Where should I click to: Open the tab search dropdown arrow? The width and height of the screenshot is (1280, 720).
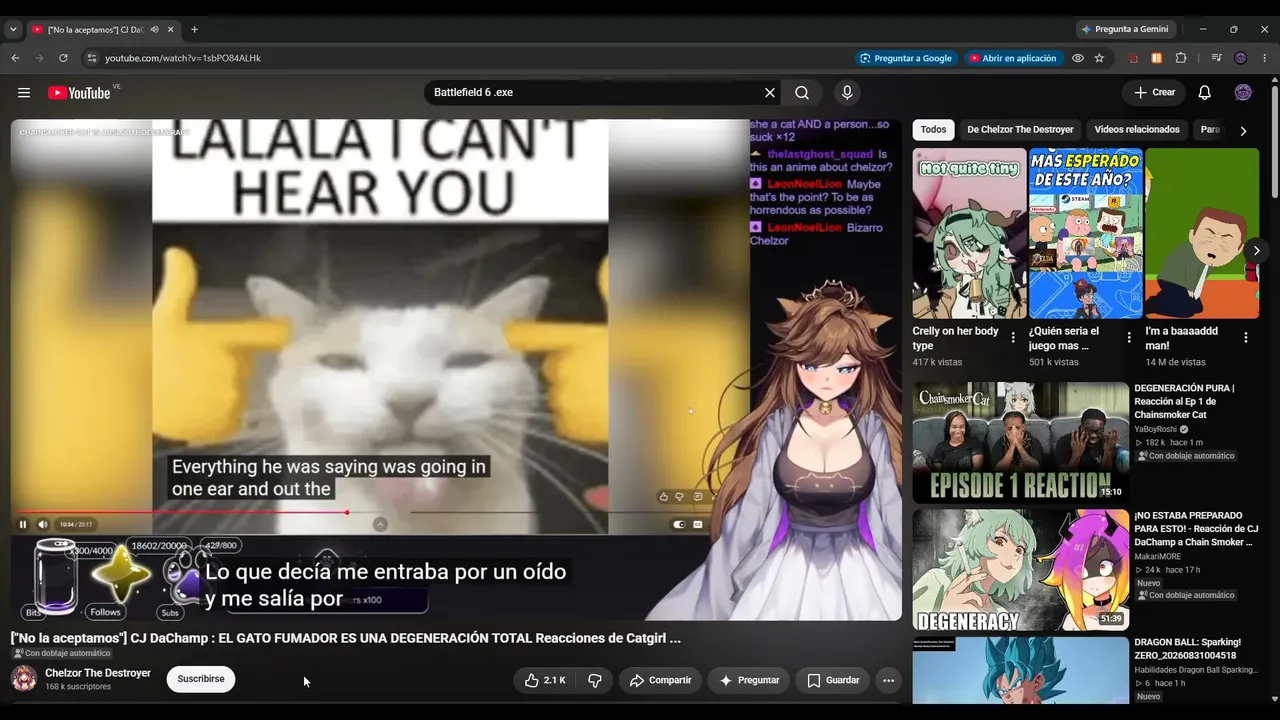coord(13,30)
